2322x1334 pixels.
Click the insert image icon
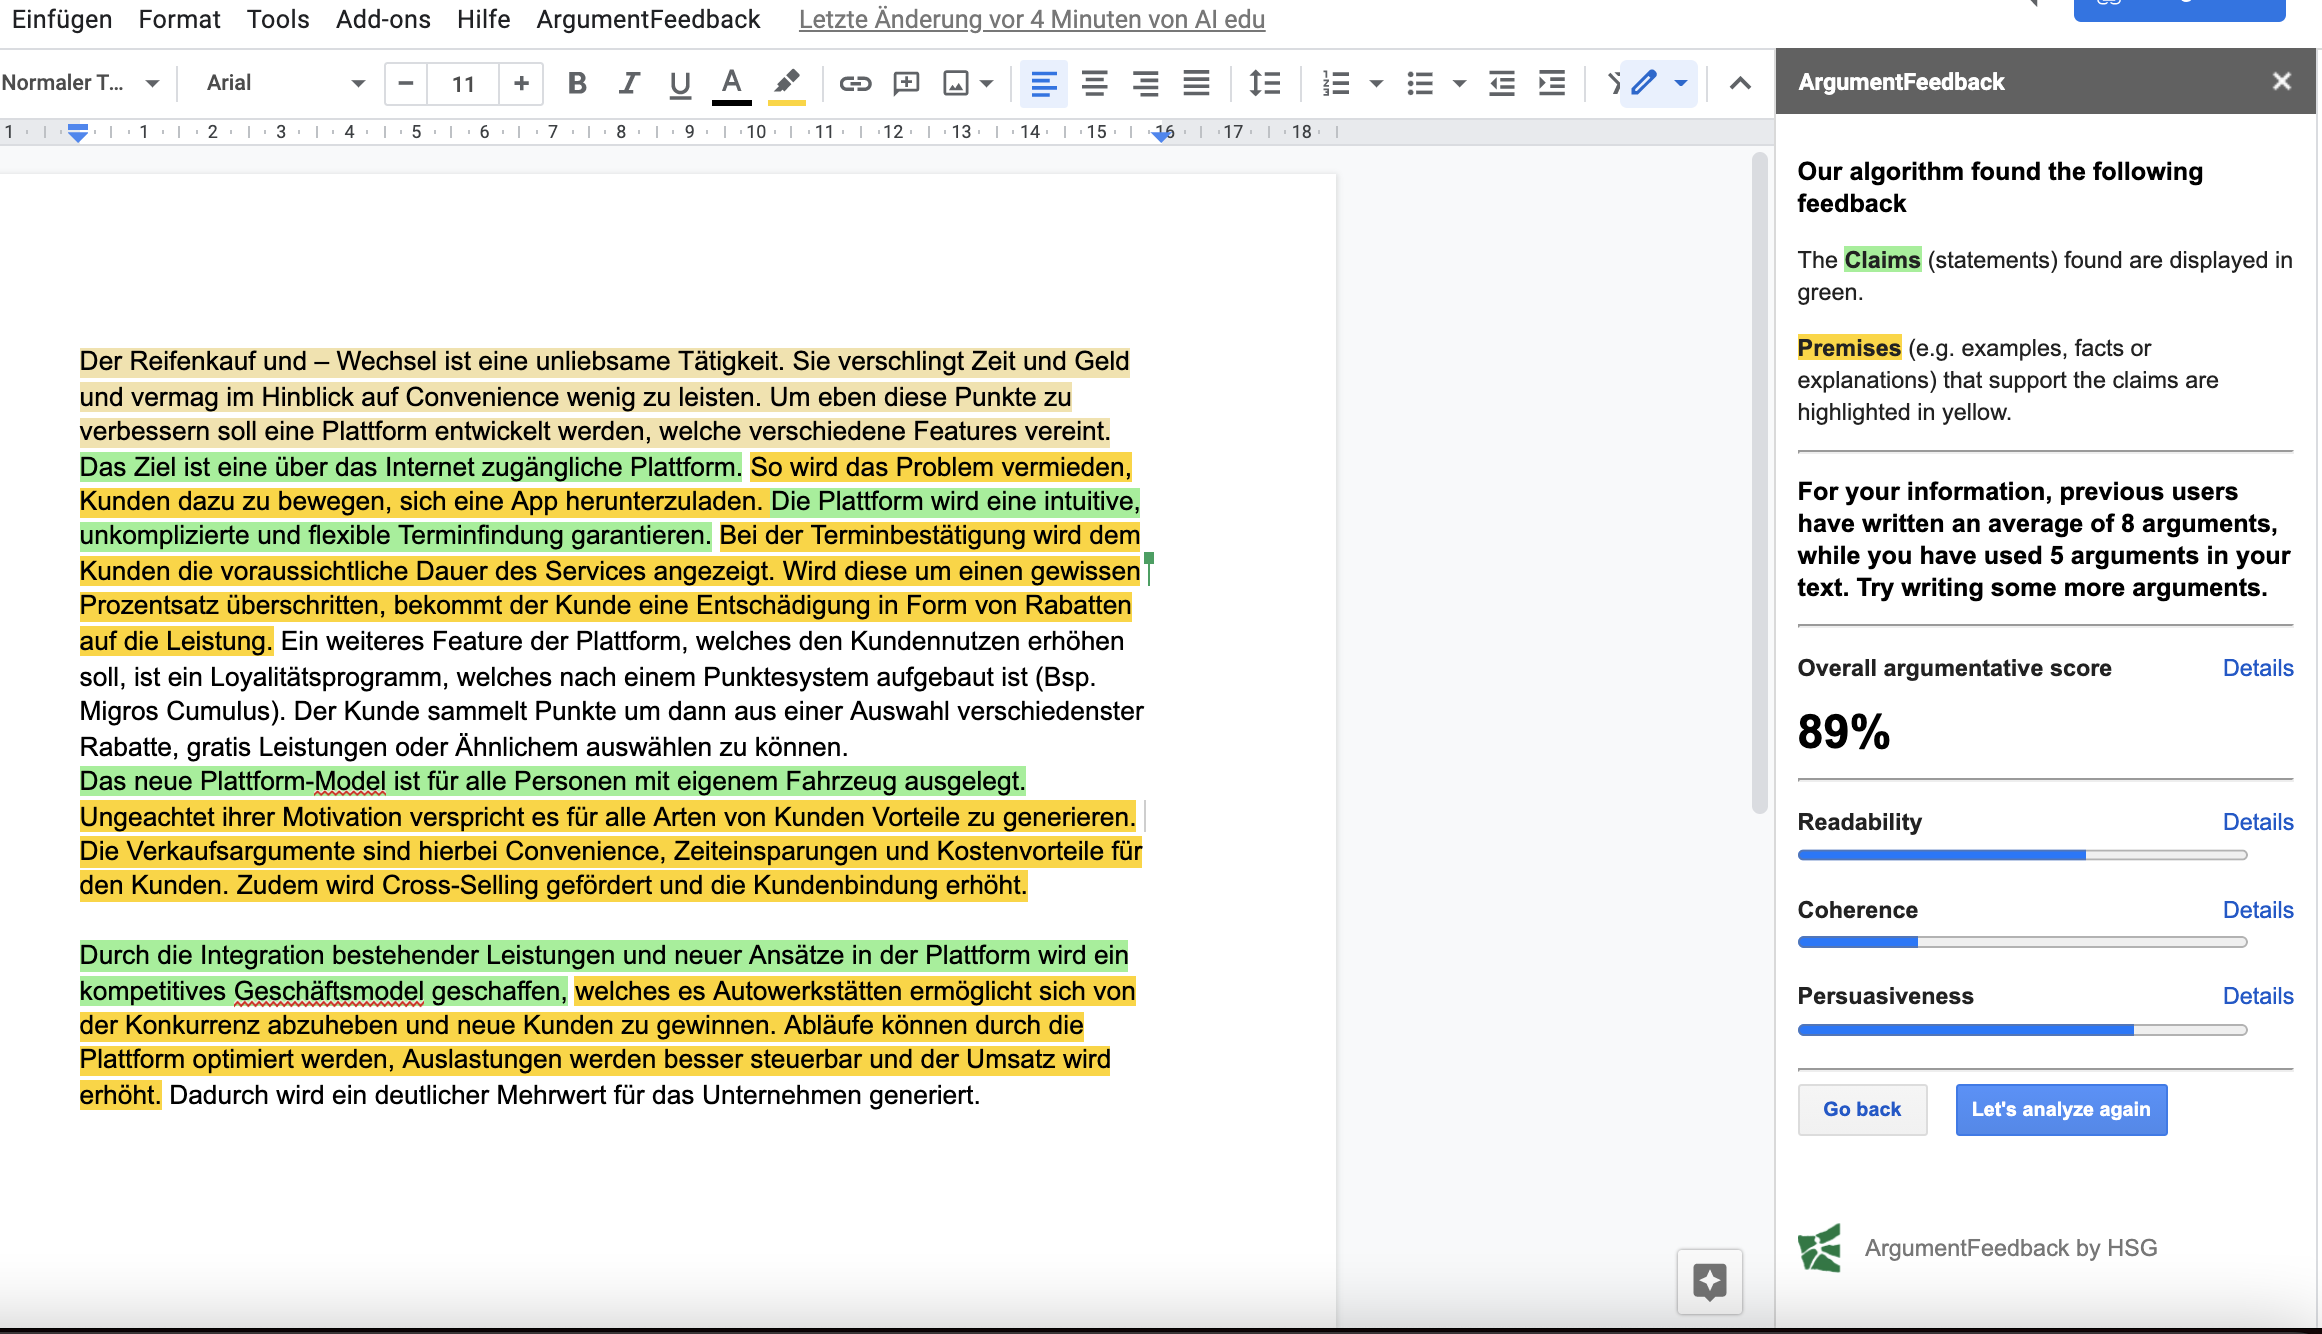(x=956, y=83)
